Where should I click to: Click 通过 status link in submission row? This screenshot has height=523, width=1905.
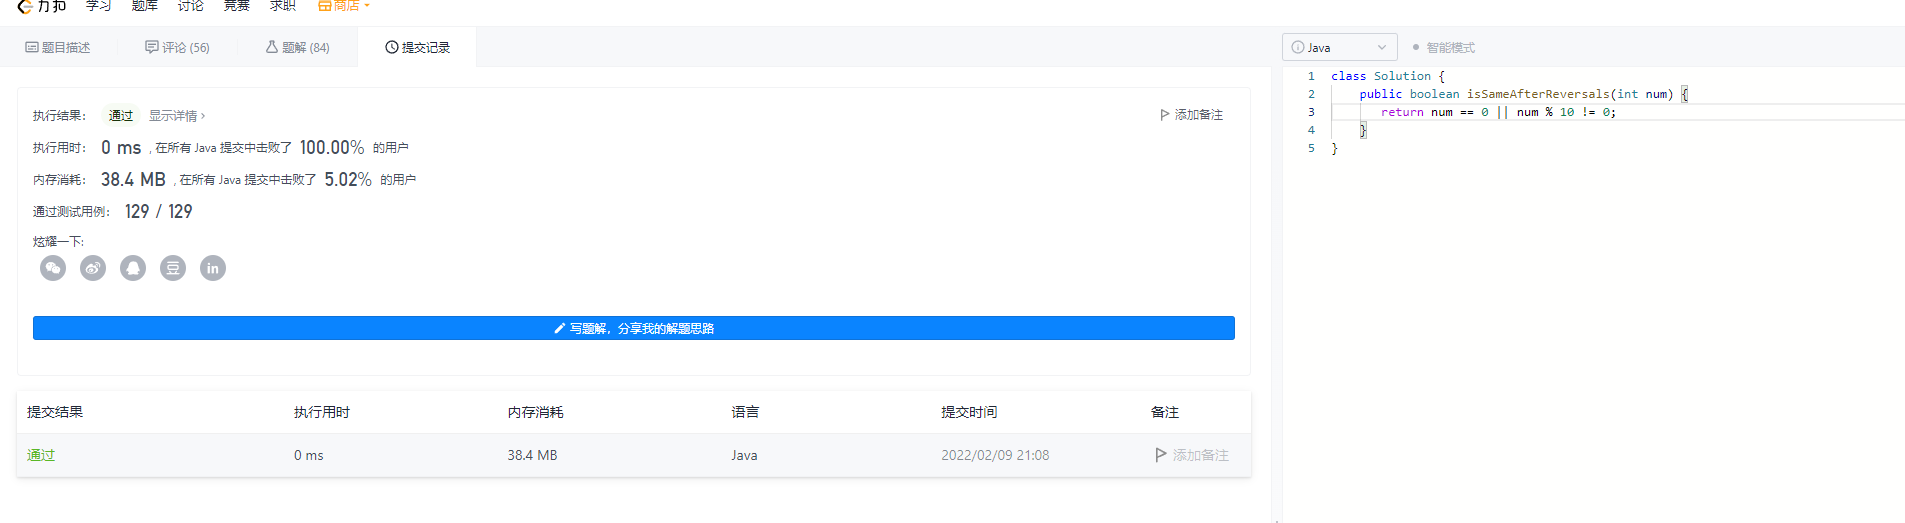(41, 455)
